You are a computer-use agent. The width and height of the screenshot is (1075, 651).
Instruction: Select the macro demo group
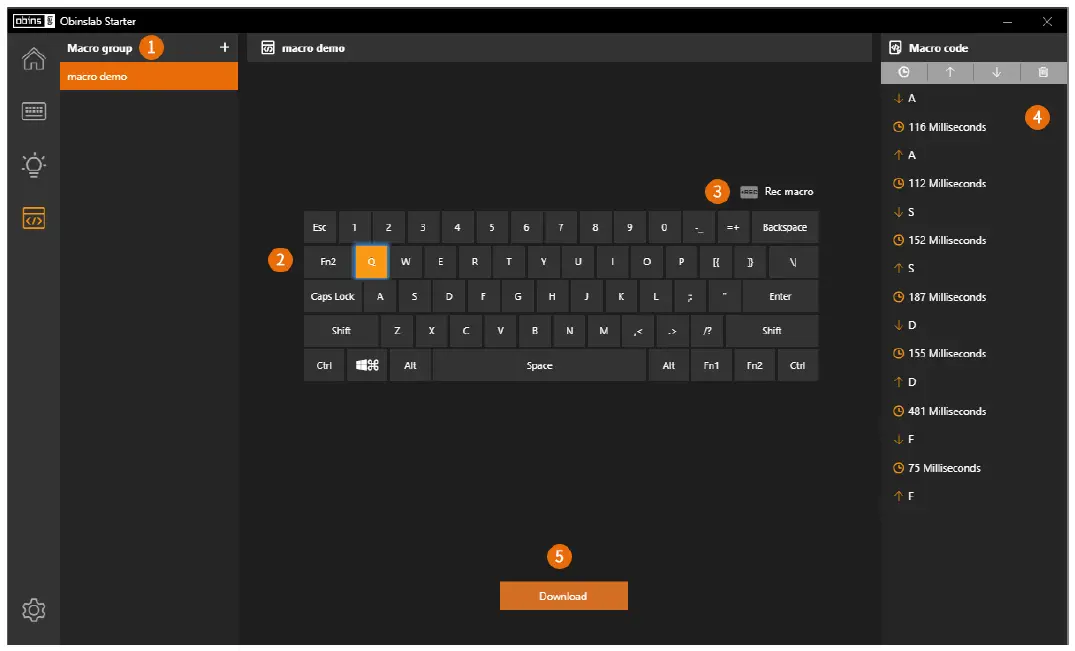click(x=149, y=76)
